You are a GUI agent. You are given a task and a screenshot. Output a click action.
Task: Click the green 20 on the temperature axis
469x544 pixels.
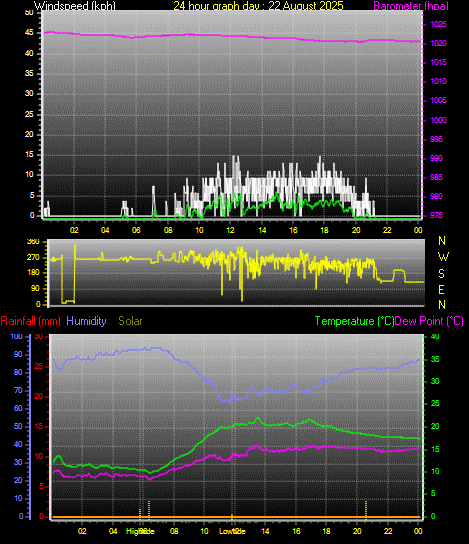click(x=435, y=426)
